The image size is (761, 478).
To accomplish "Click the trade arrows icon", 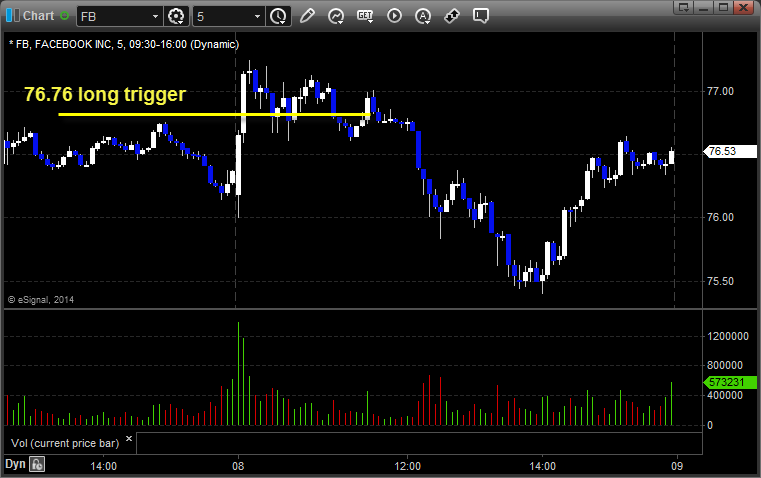I will (452, 16).
